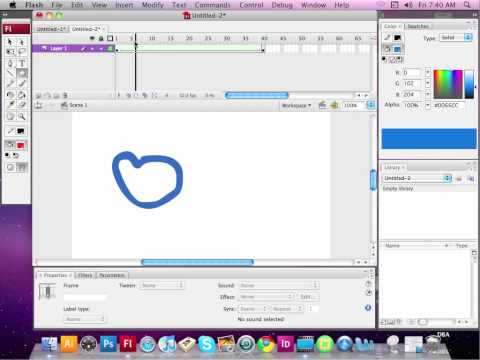Open the Commands menu

(x=213, y=5)
